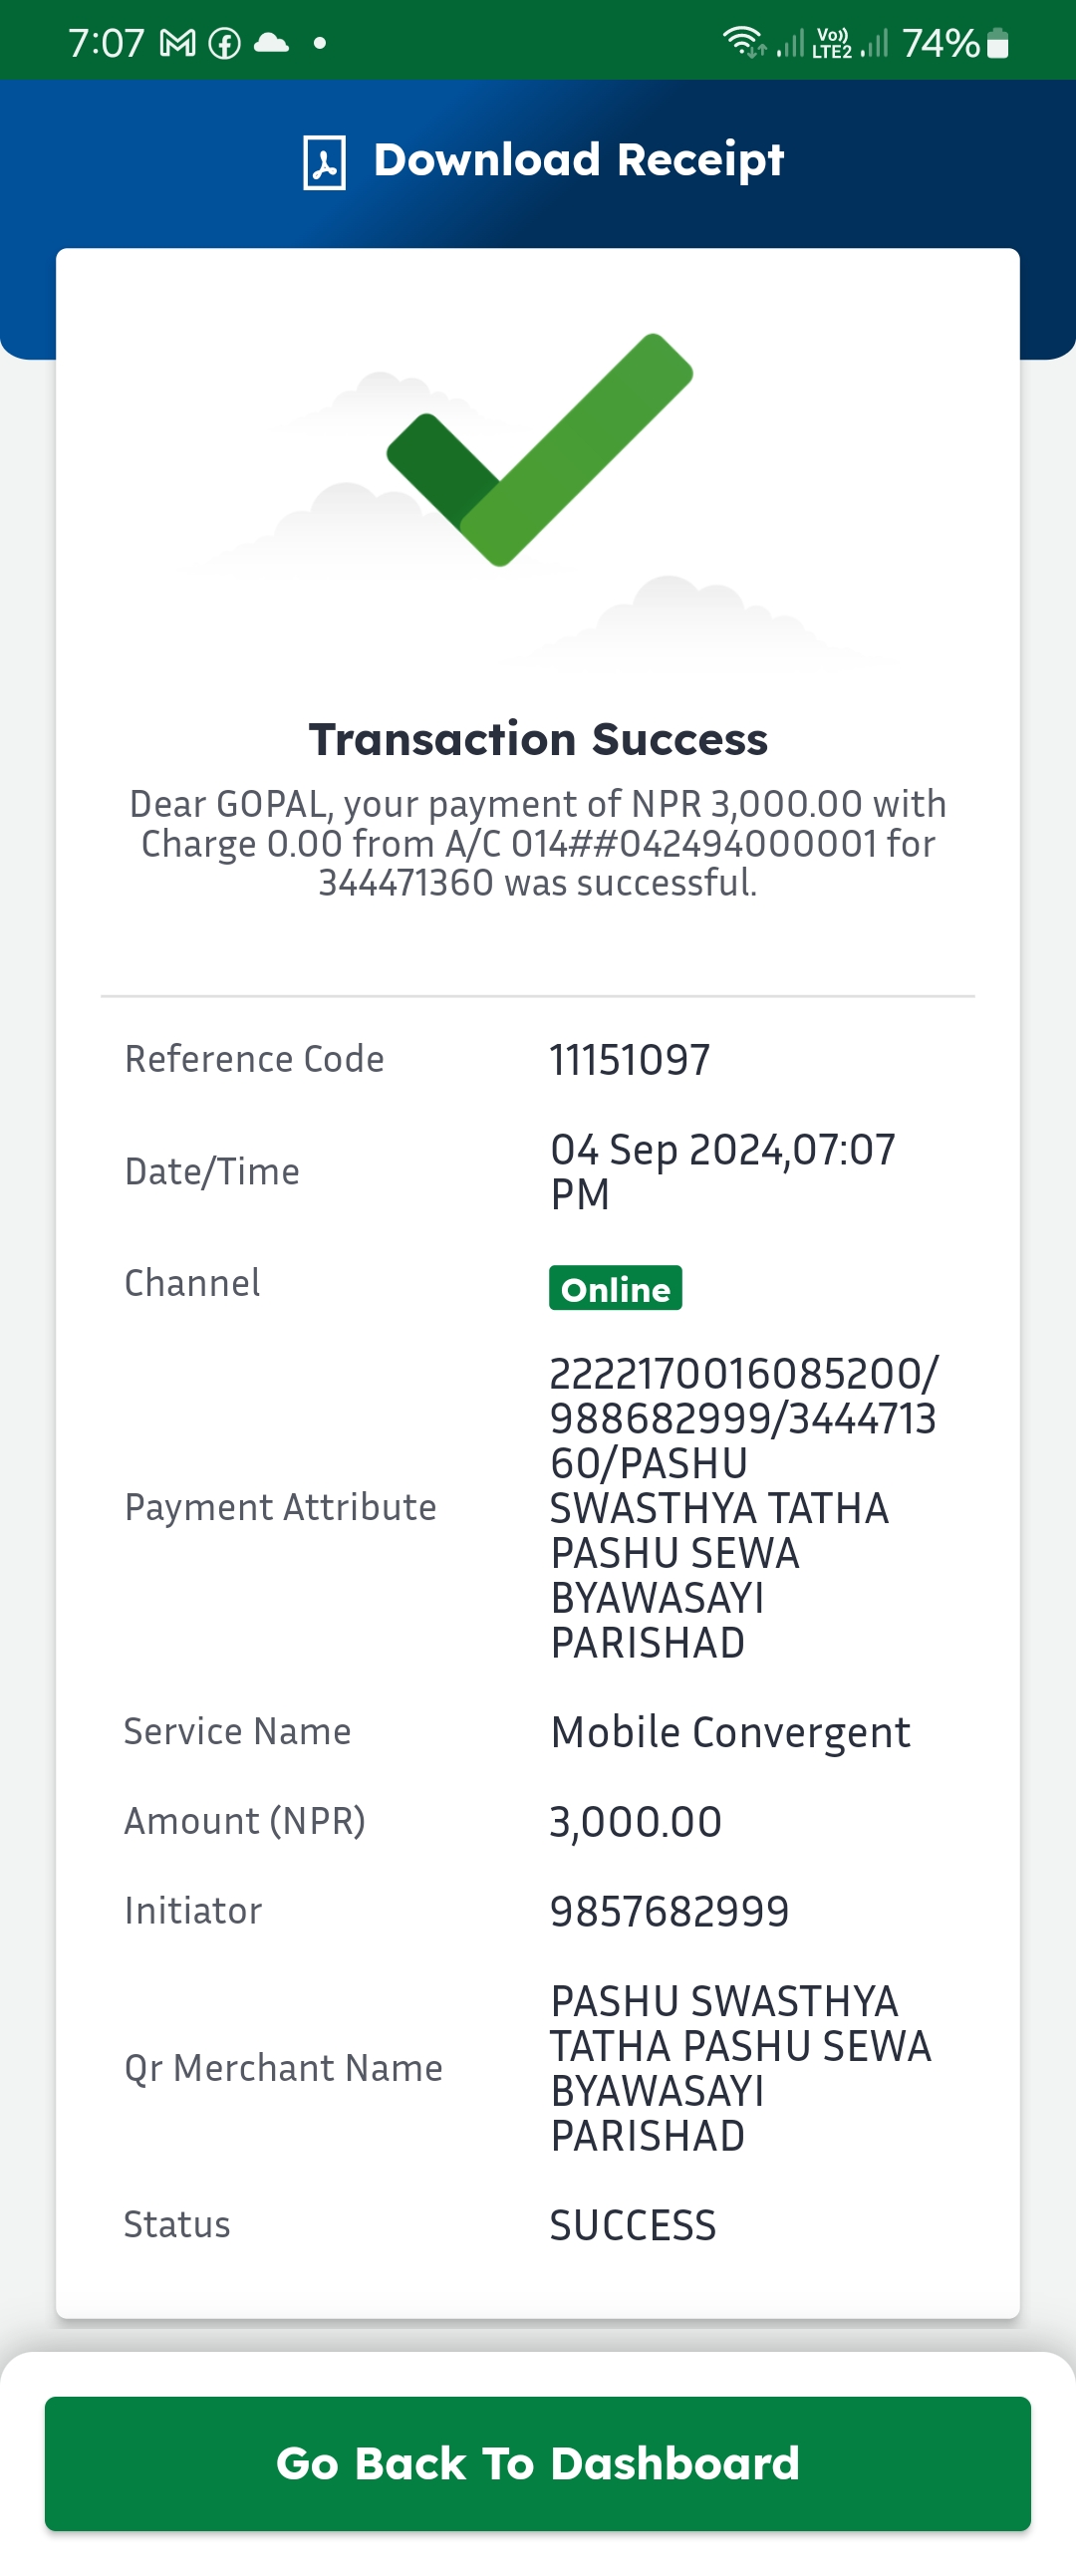The image size is (1076, 2576).
Task: Tap the Gmail notification icon in status bar
Action: coord(178,43)
